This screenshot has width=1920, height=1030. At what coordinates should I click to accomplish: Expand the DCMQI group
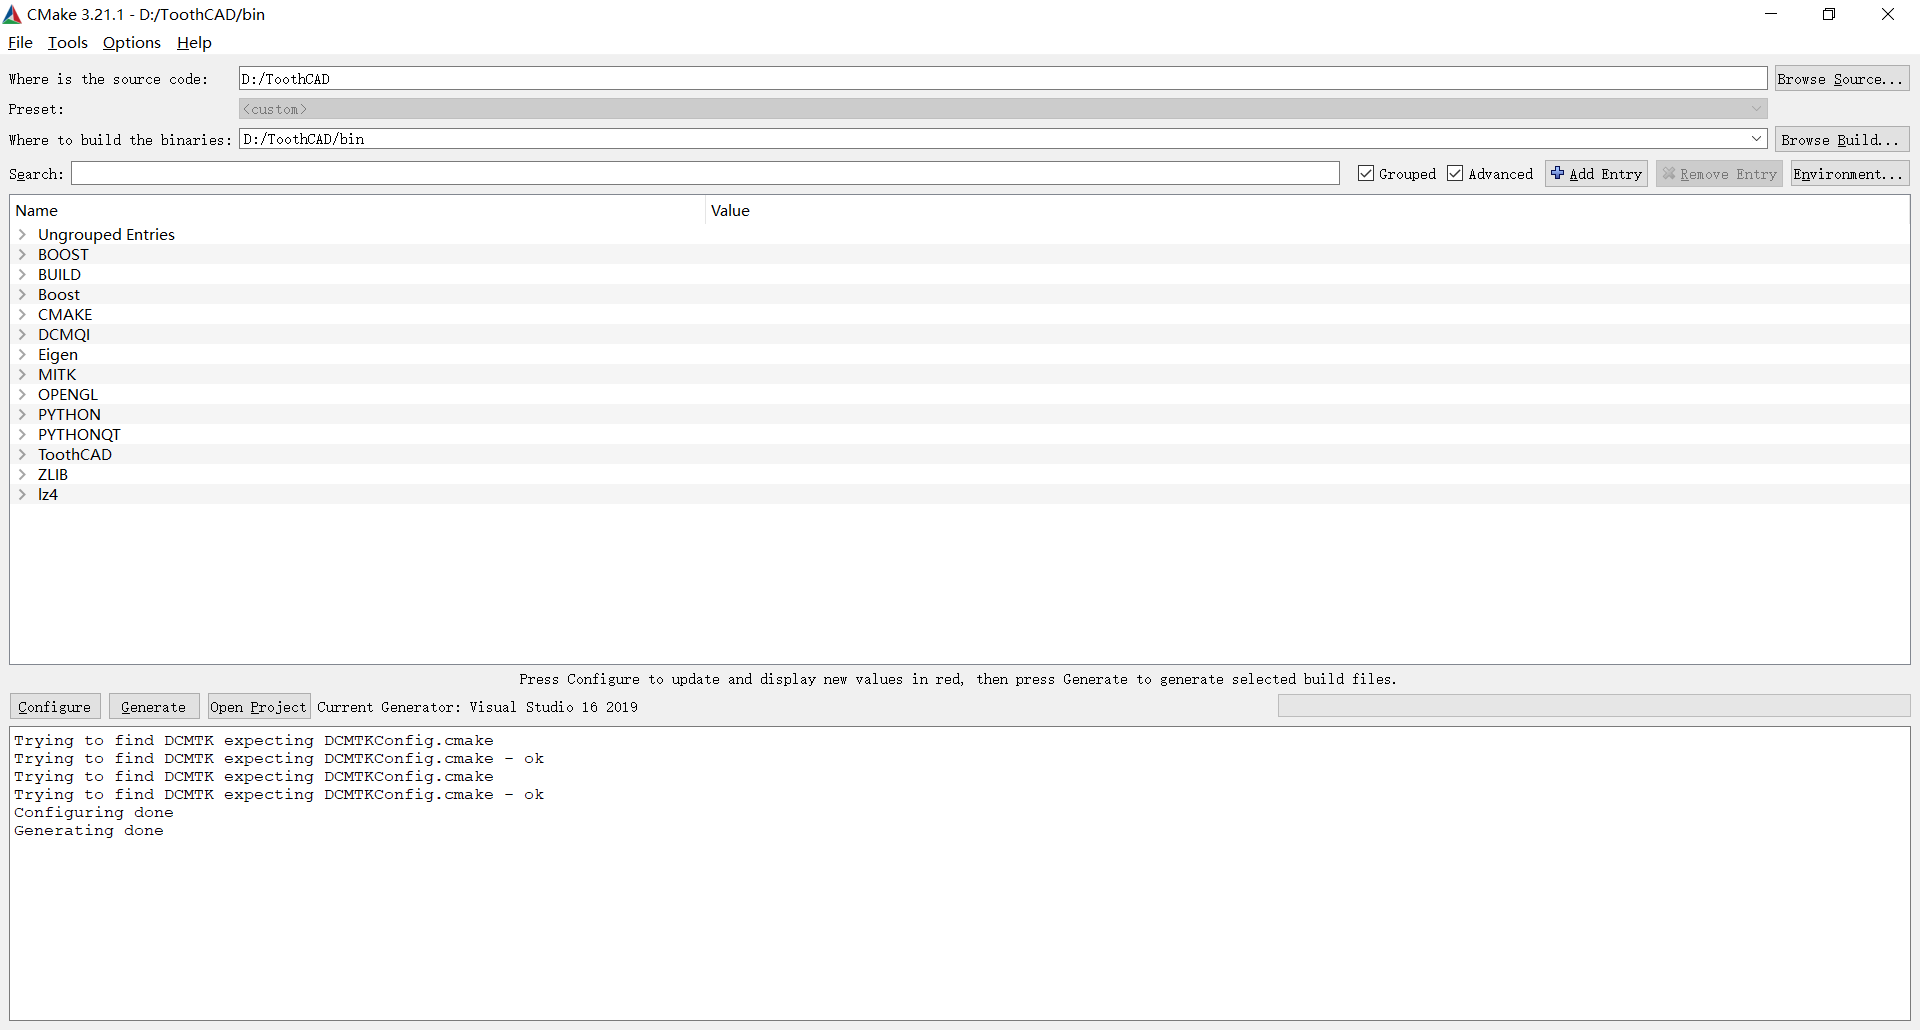(x=22, y=334)
